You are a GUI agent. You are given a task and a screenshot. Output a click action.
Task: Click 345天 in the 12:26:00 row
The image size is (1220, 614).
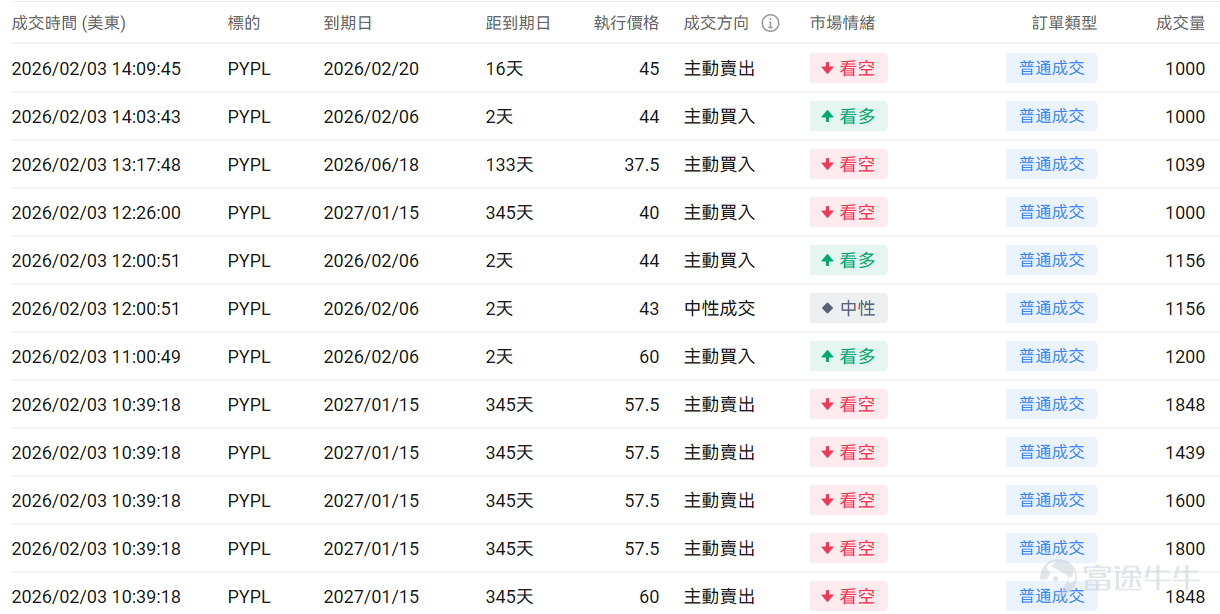[x=510, y=213]
